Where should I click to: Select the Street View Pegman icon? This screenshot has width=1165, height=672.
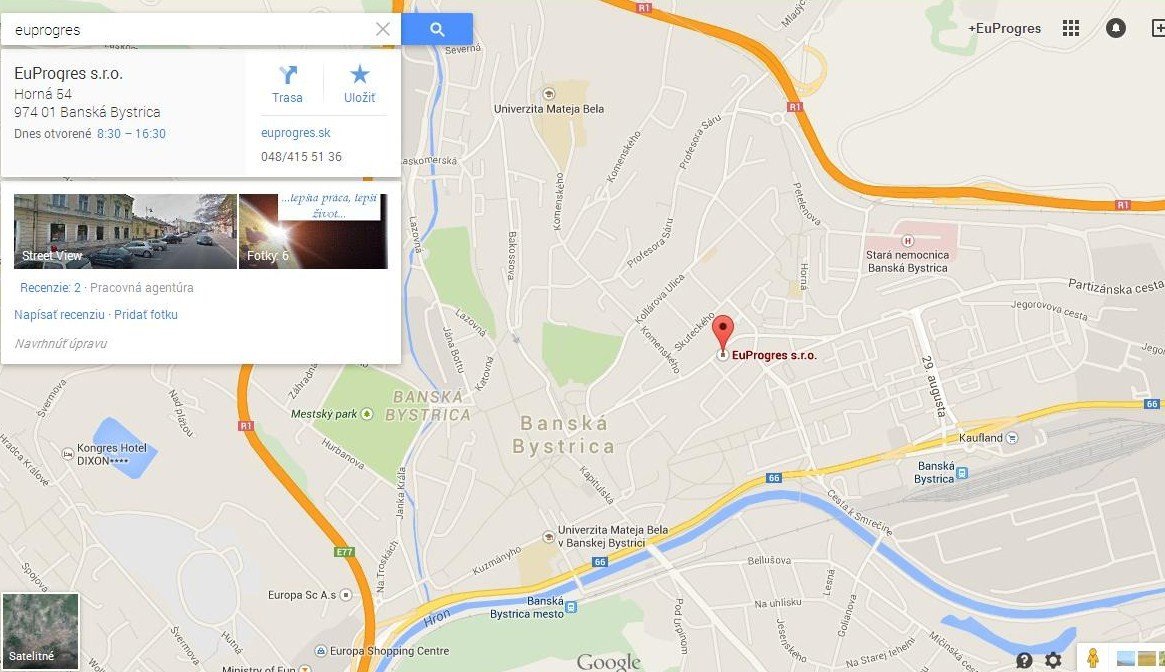point(1093,658)
